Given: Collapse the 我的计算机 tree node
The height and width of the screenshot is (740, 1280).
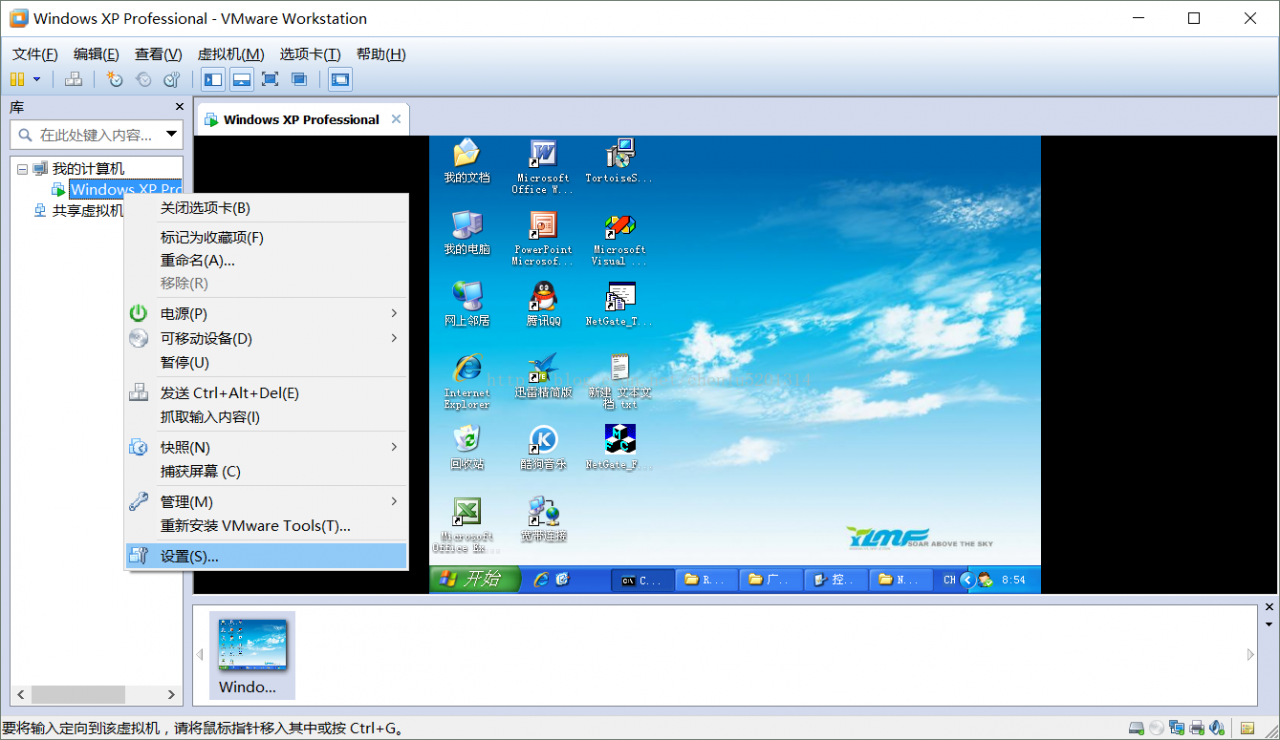Looking at the screenshot, I should coord(22,169).
